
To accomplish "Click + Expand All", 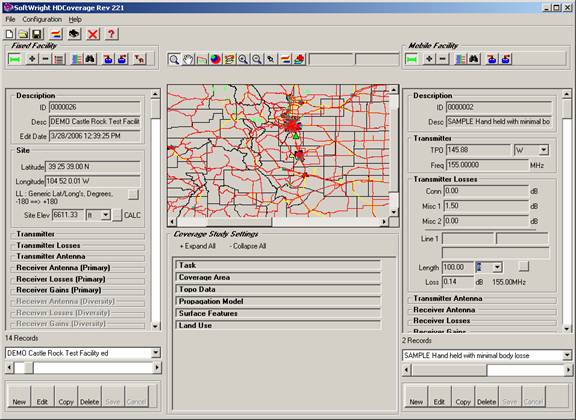I will [x=198, y=246].
